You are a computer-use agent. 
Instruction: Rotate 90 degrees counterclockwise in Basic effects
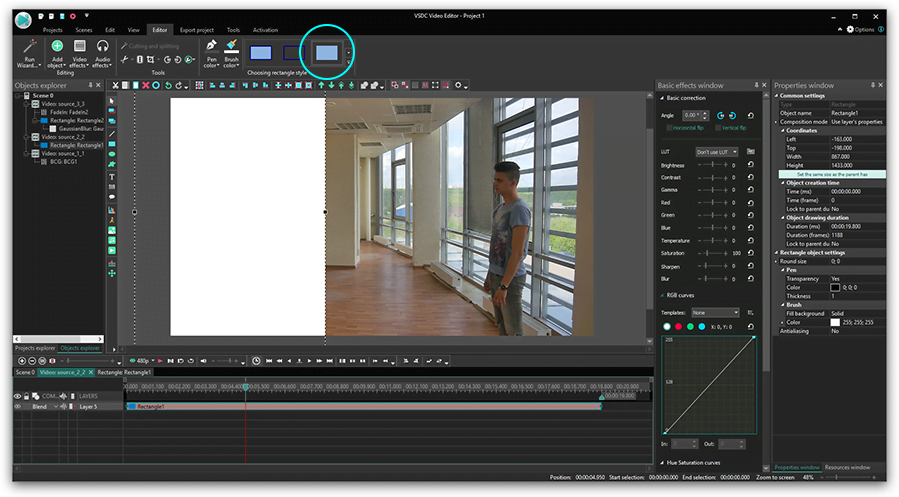[x=721, y=115]
